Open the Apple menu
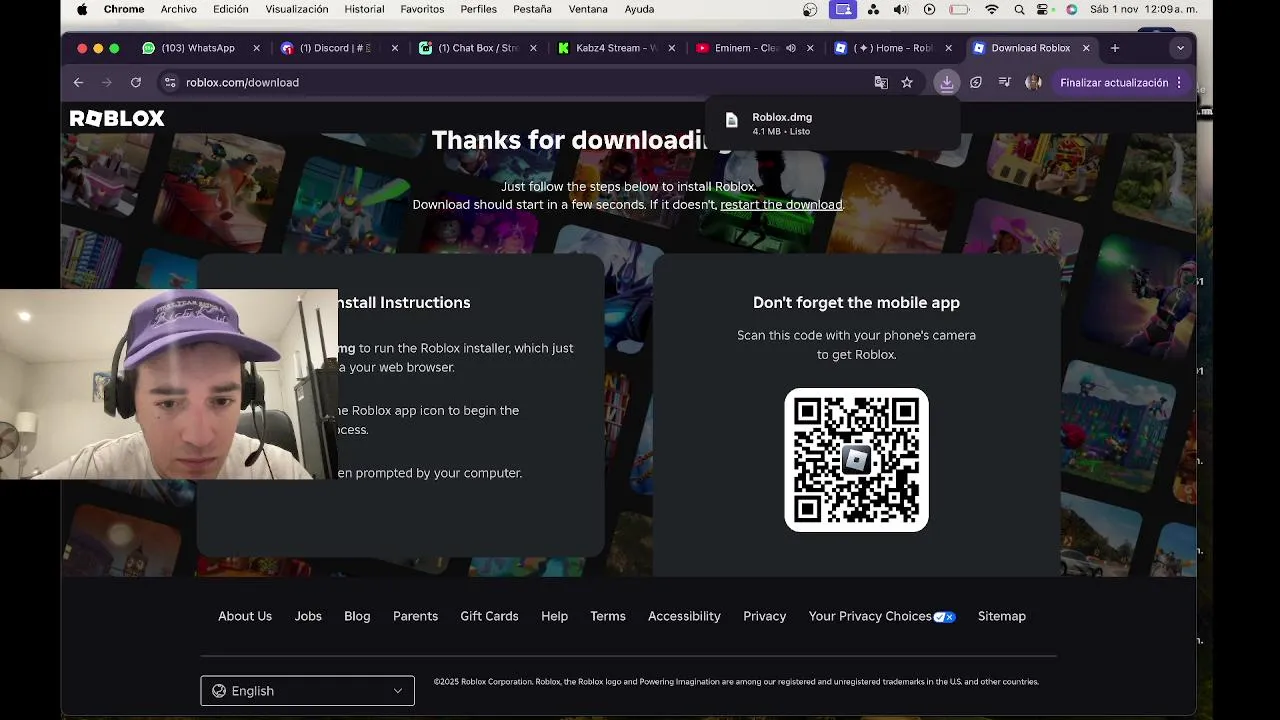This screenshot has width=1280, height=720. [82, 9]
